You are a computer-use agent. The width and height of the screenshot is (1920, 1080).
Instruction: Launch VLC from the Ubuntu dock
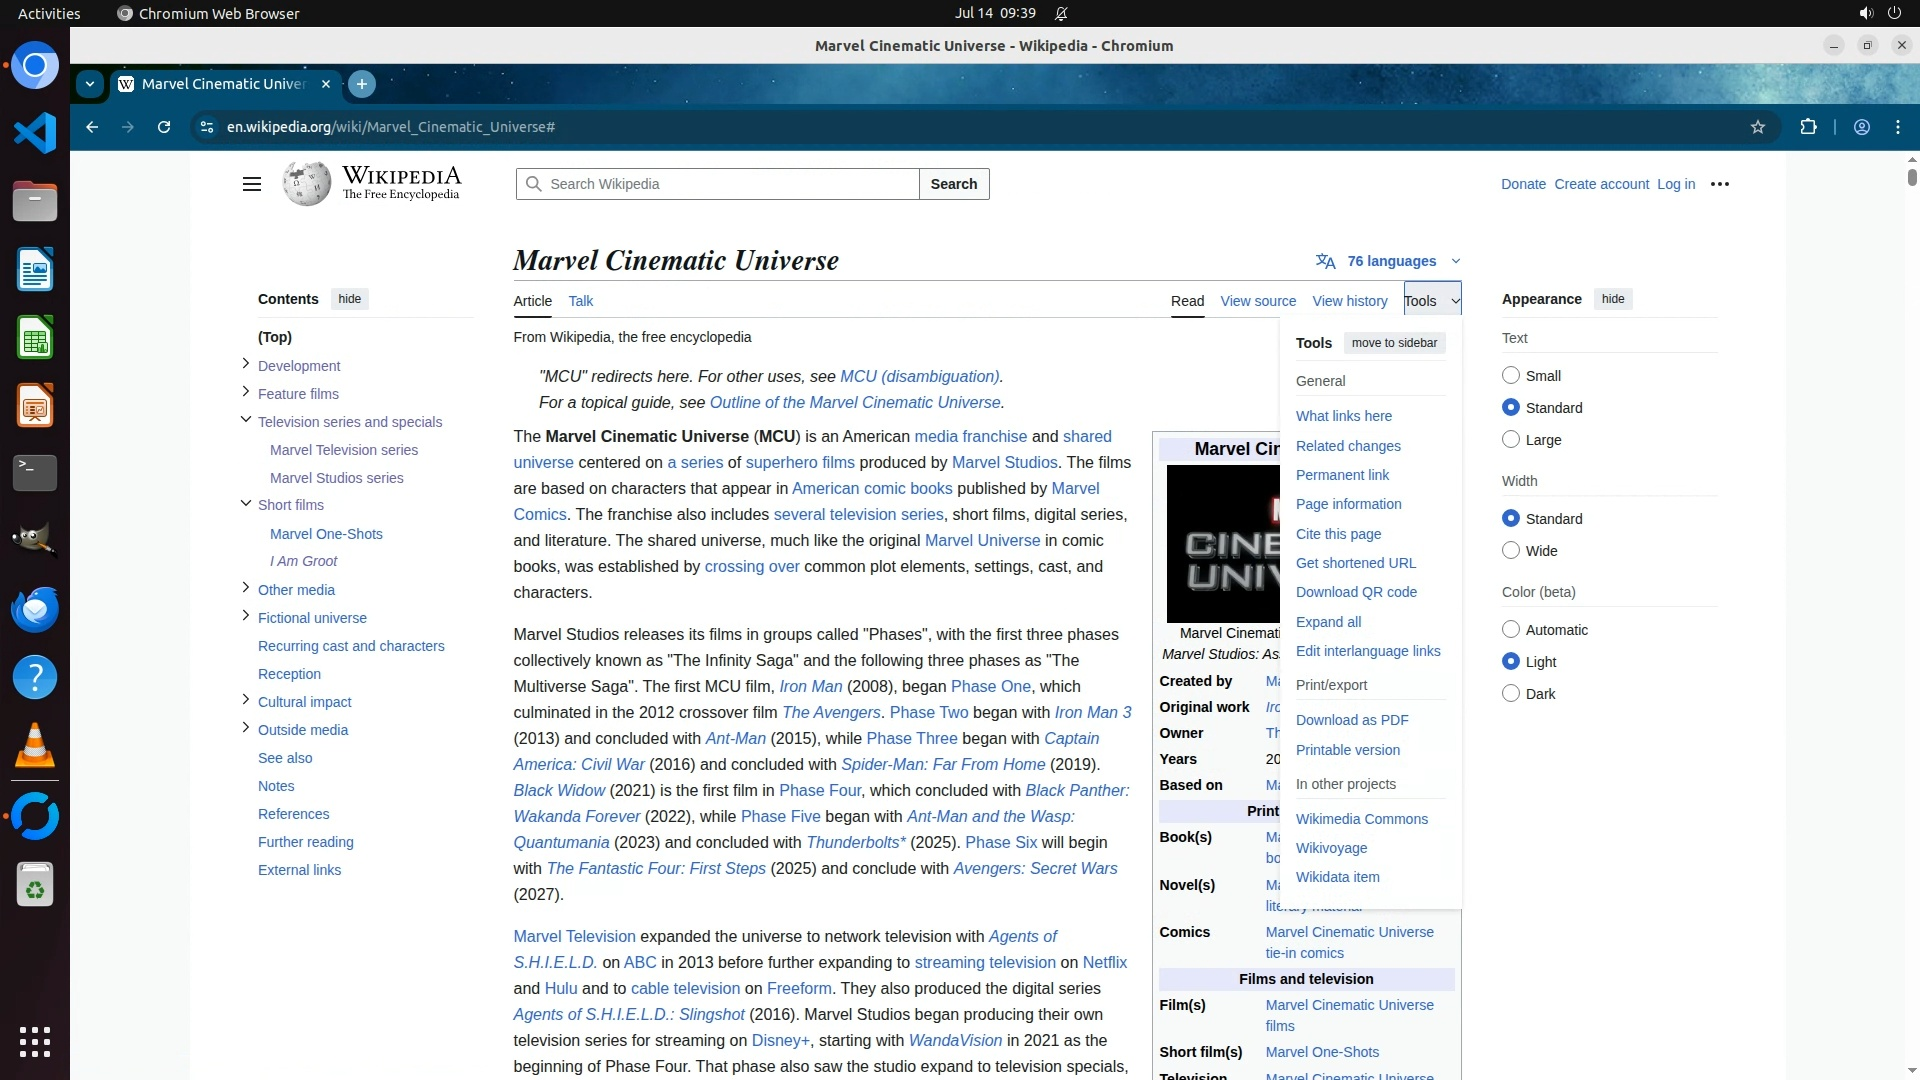35,745
